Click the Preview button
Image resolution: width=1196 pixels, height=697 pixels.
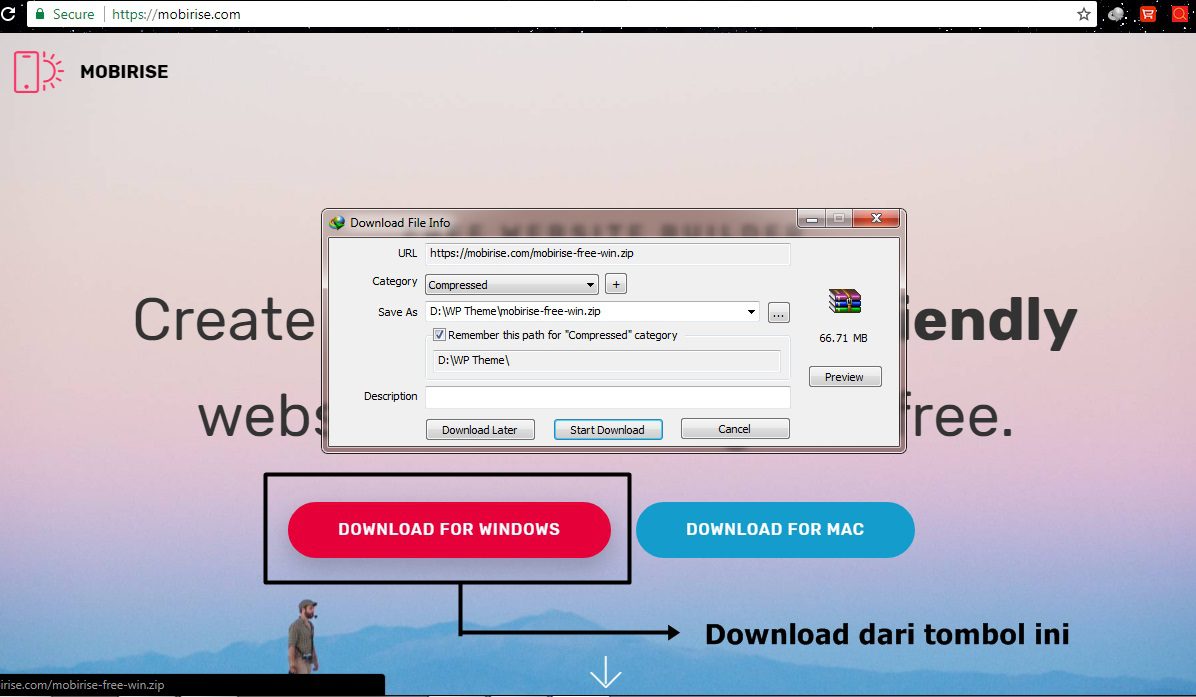coord(844,377)
